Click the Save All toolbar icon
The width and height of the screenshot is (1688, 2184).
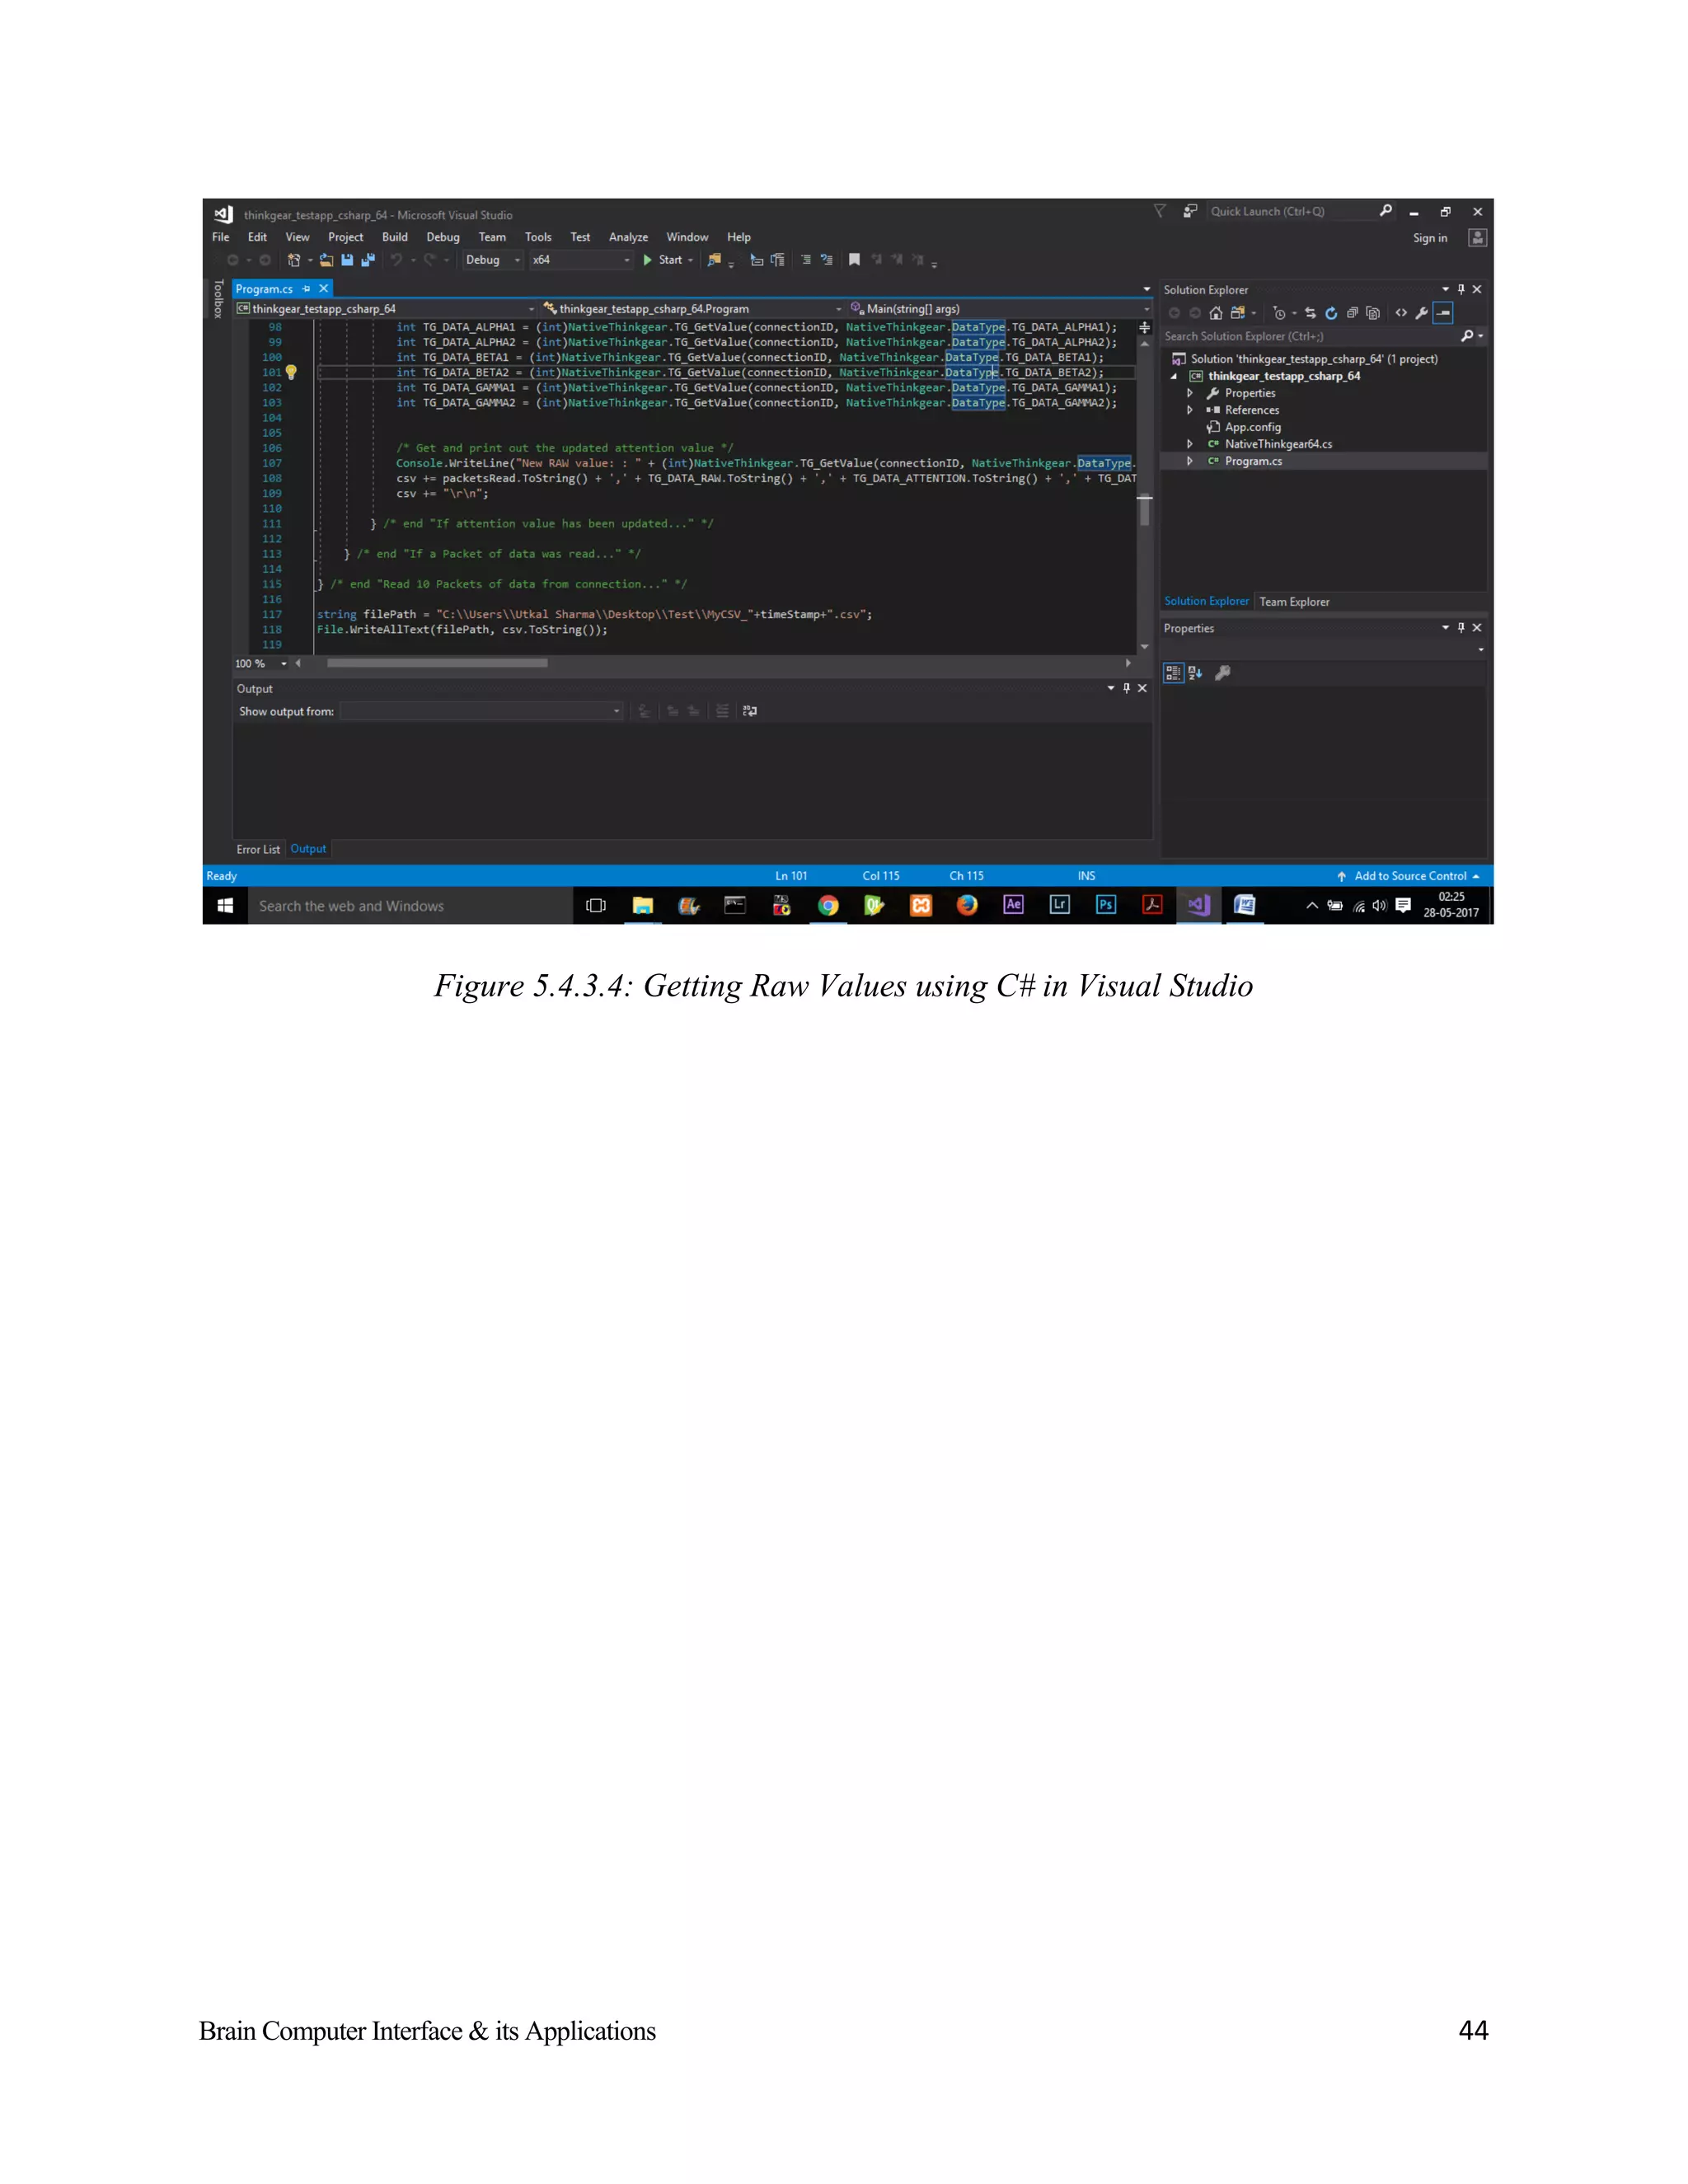368,260
